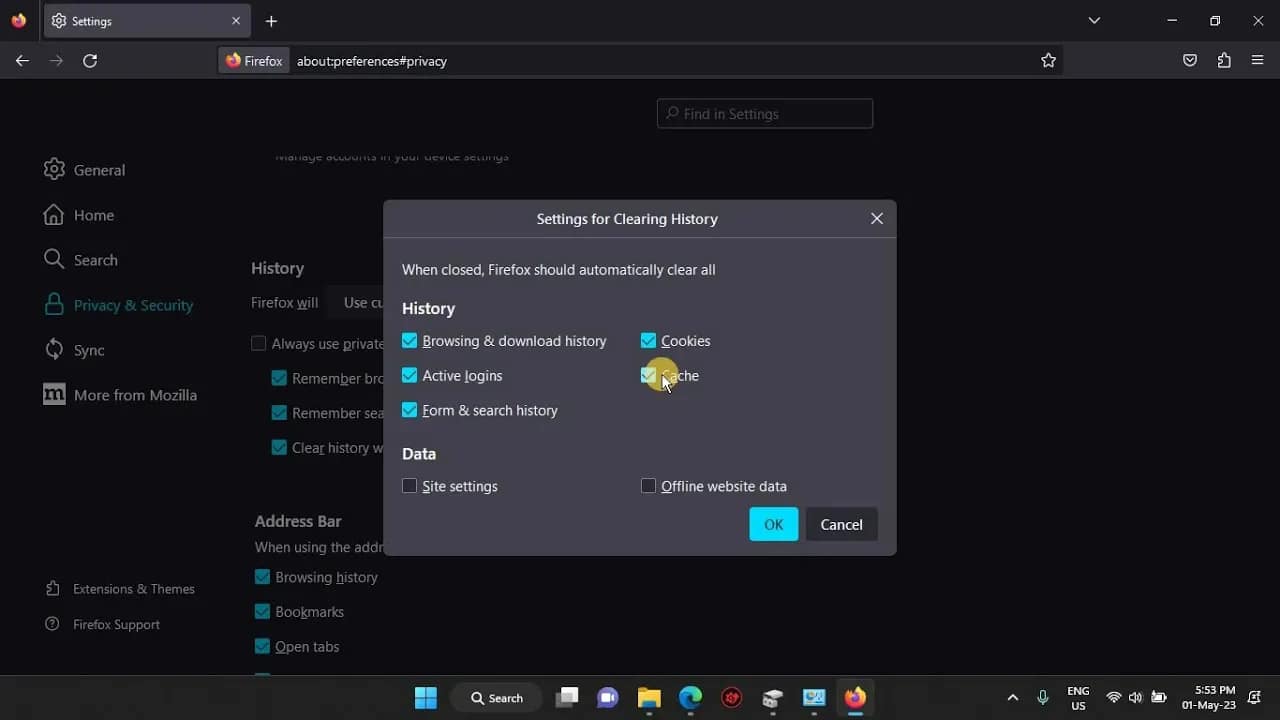Open the Extensions puzzle-piece icon
This screenshot has width=1280, height=720.
tap(1224, 60)
